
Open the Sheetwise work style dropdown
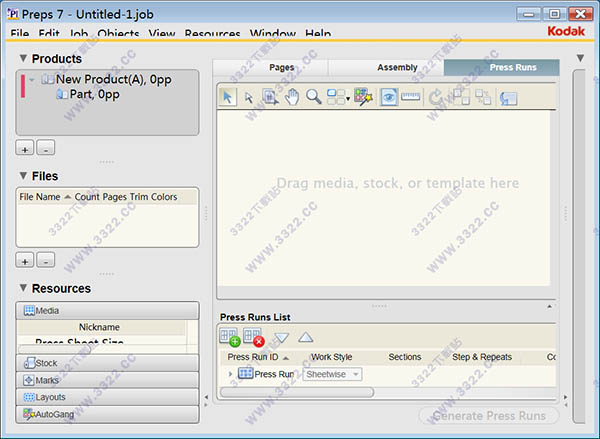pyautogui.click(x=332, y=374)
